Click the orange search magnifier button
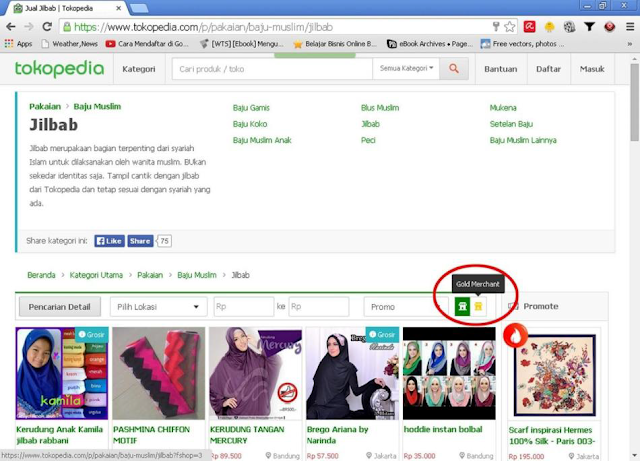Screen dimensions: 640x461 453,69
